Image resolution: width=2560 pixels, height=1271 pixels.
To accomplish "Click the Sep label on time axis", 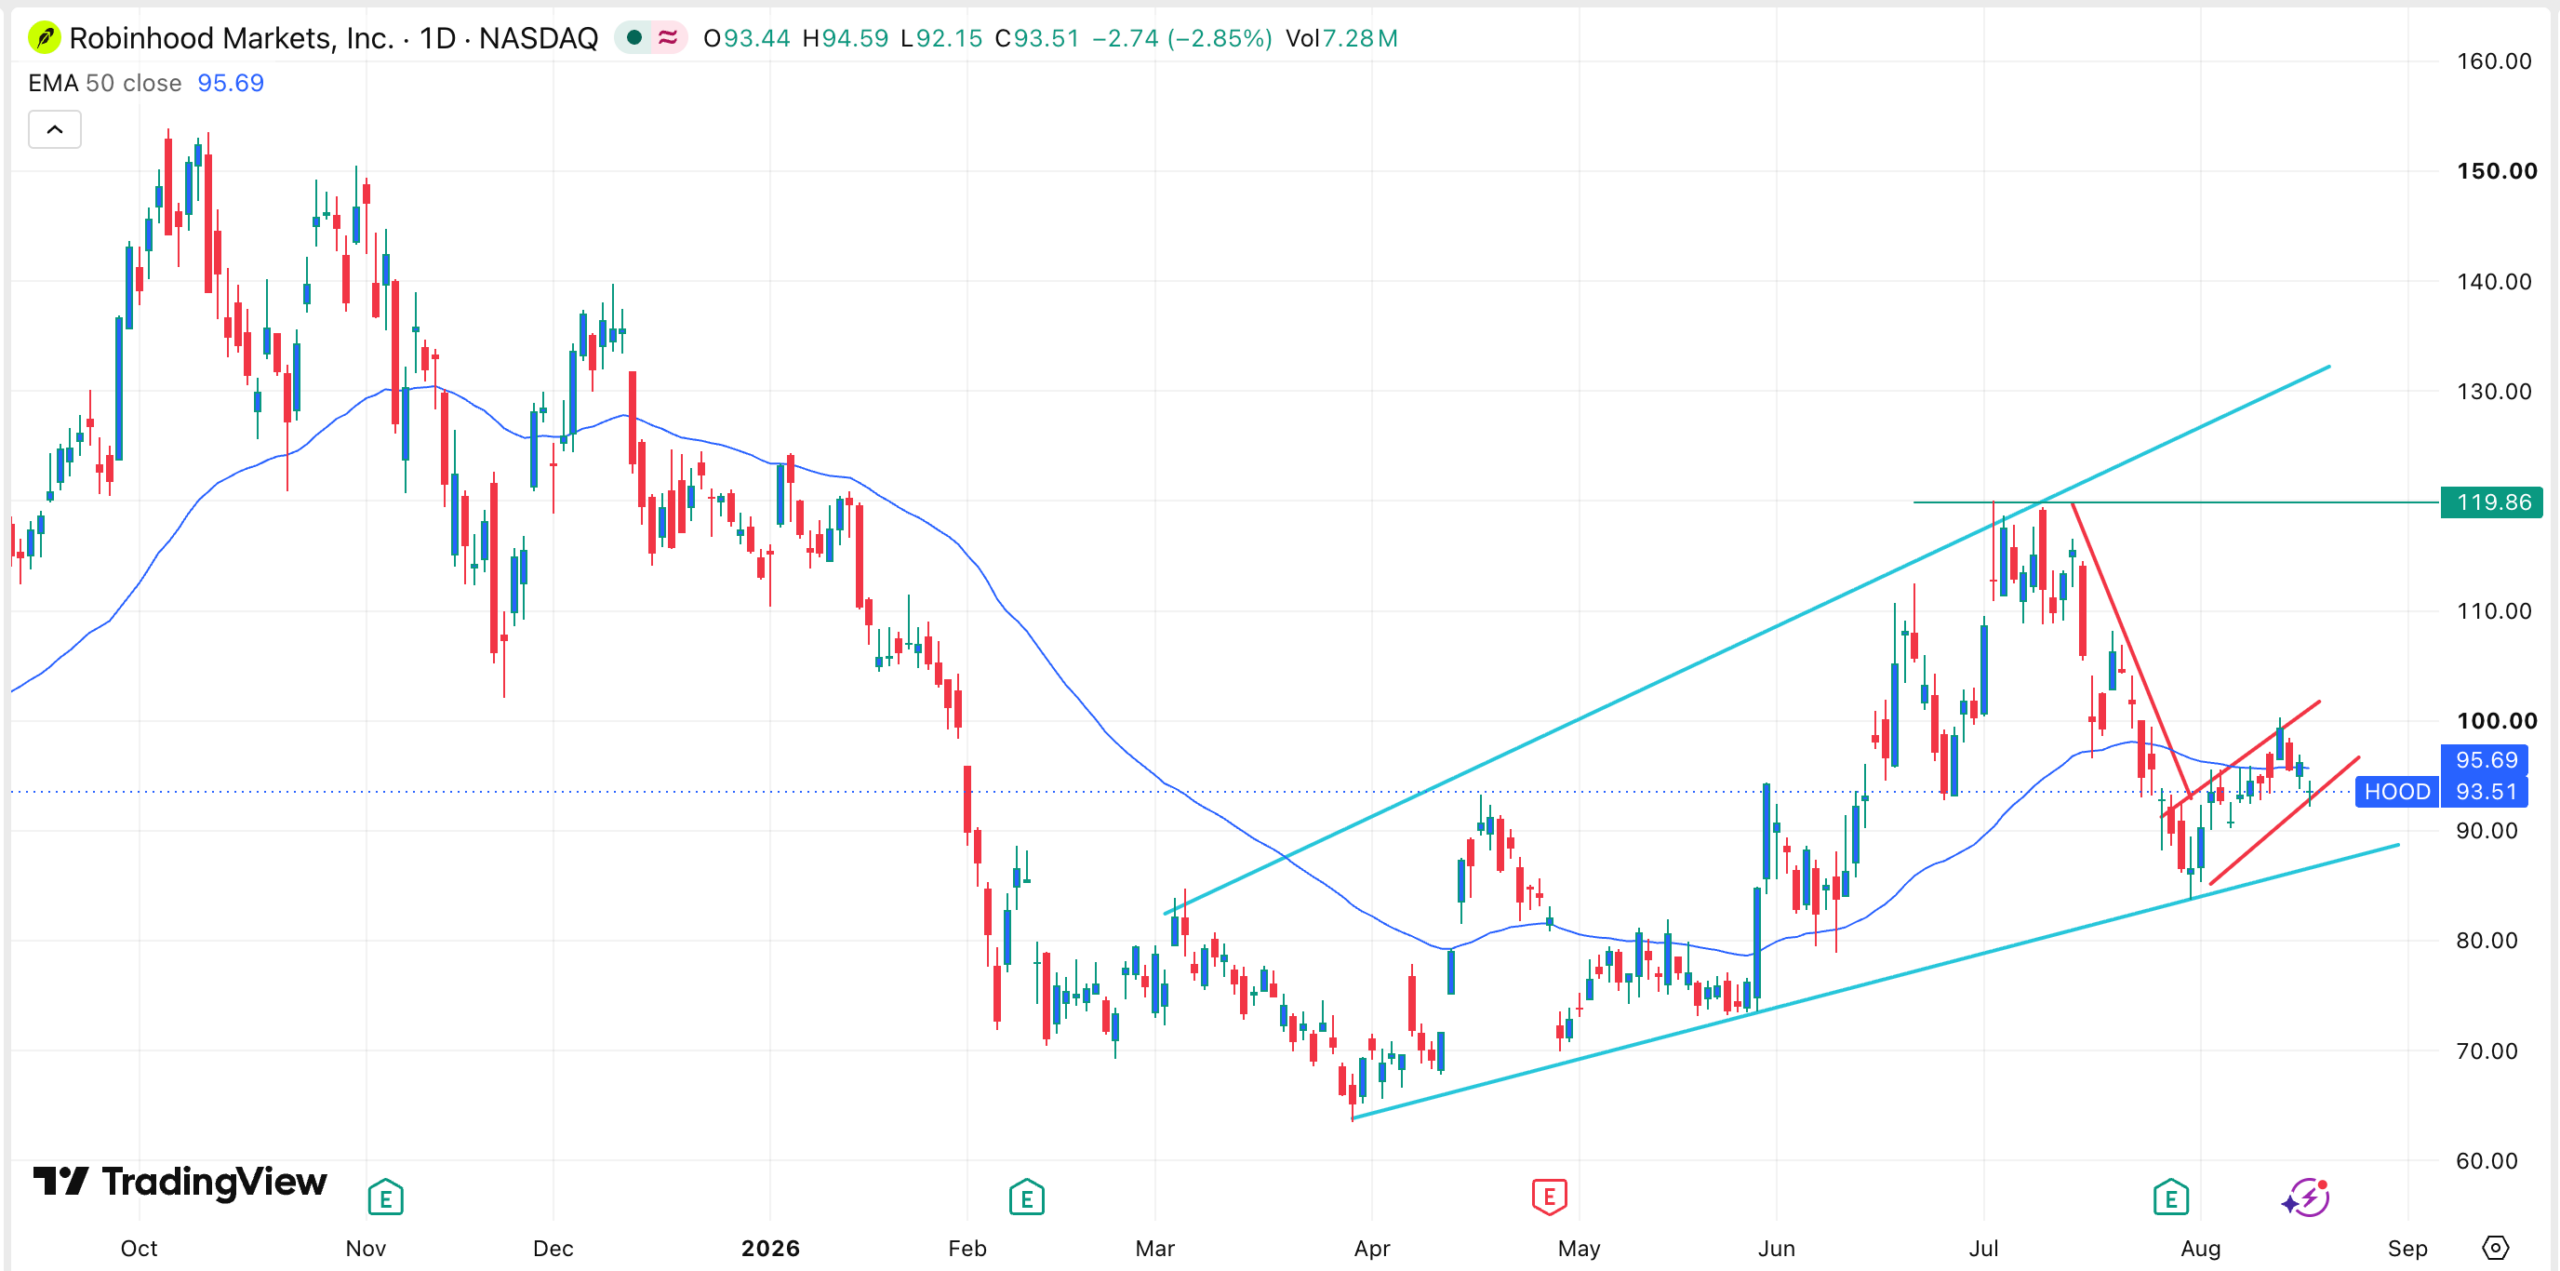I will [2407, 1248].
